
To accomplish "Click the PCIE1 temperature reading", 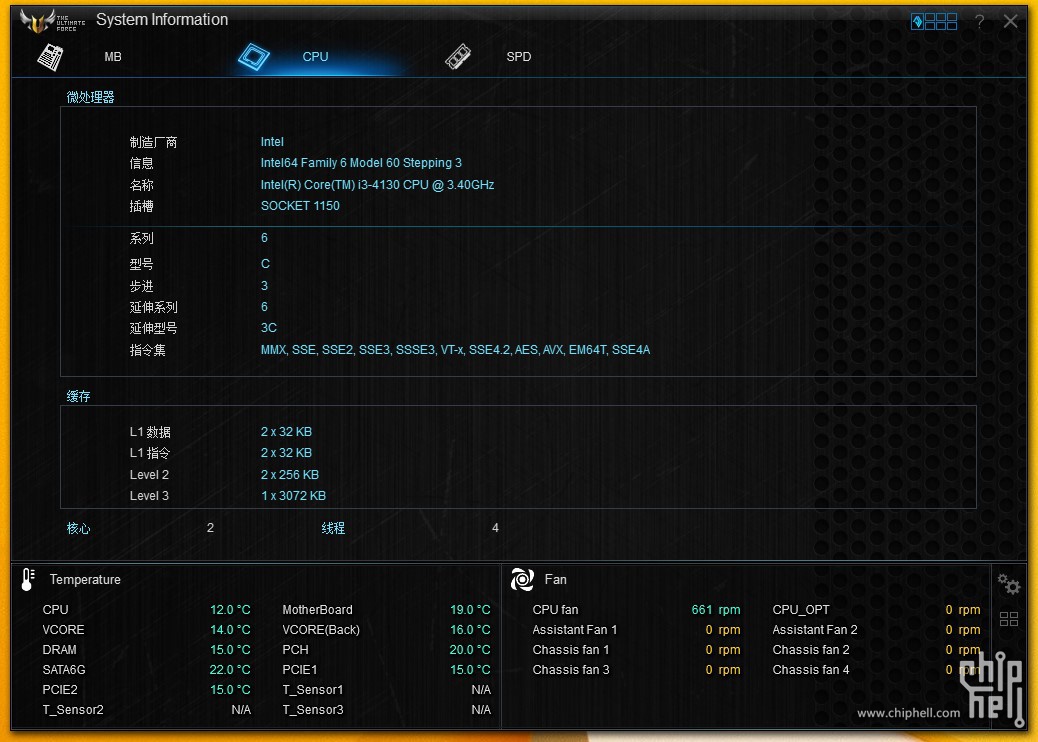I will point(470,670).
